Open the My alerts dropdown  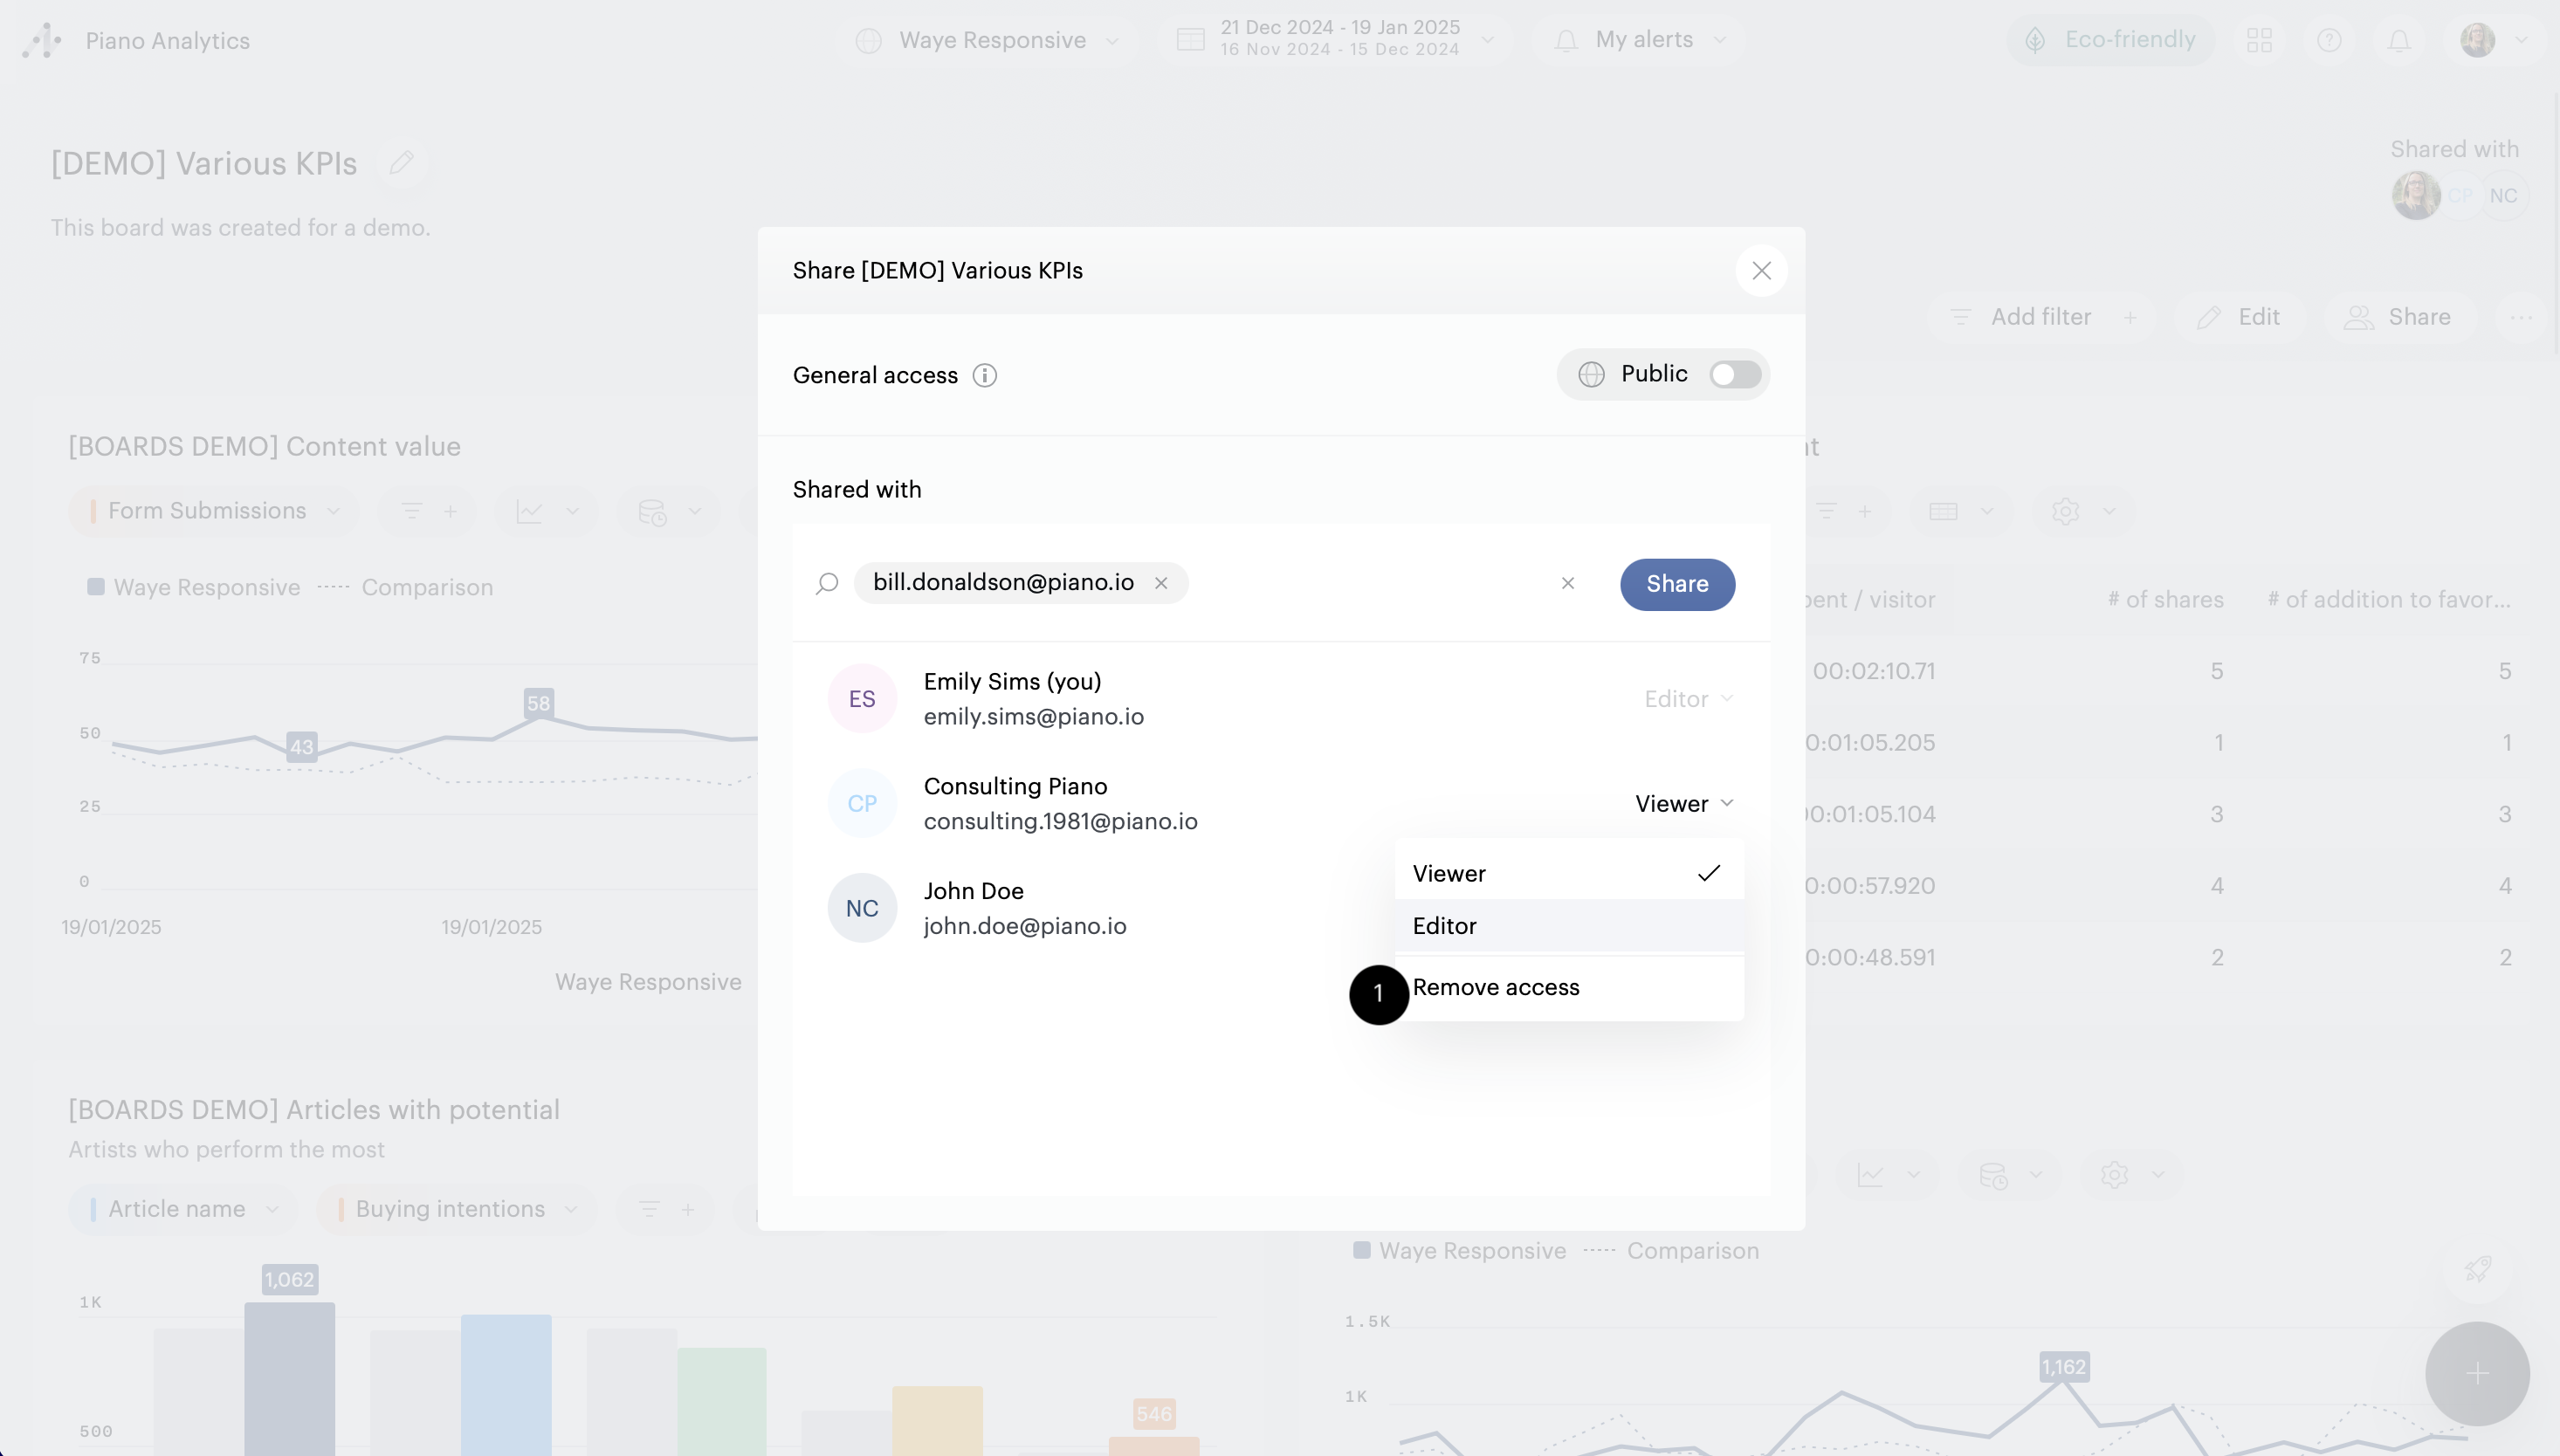click(x=1642, y=40)
